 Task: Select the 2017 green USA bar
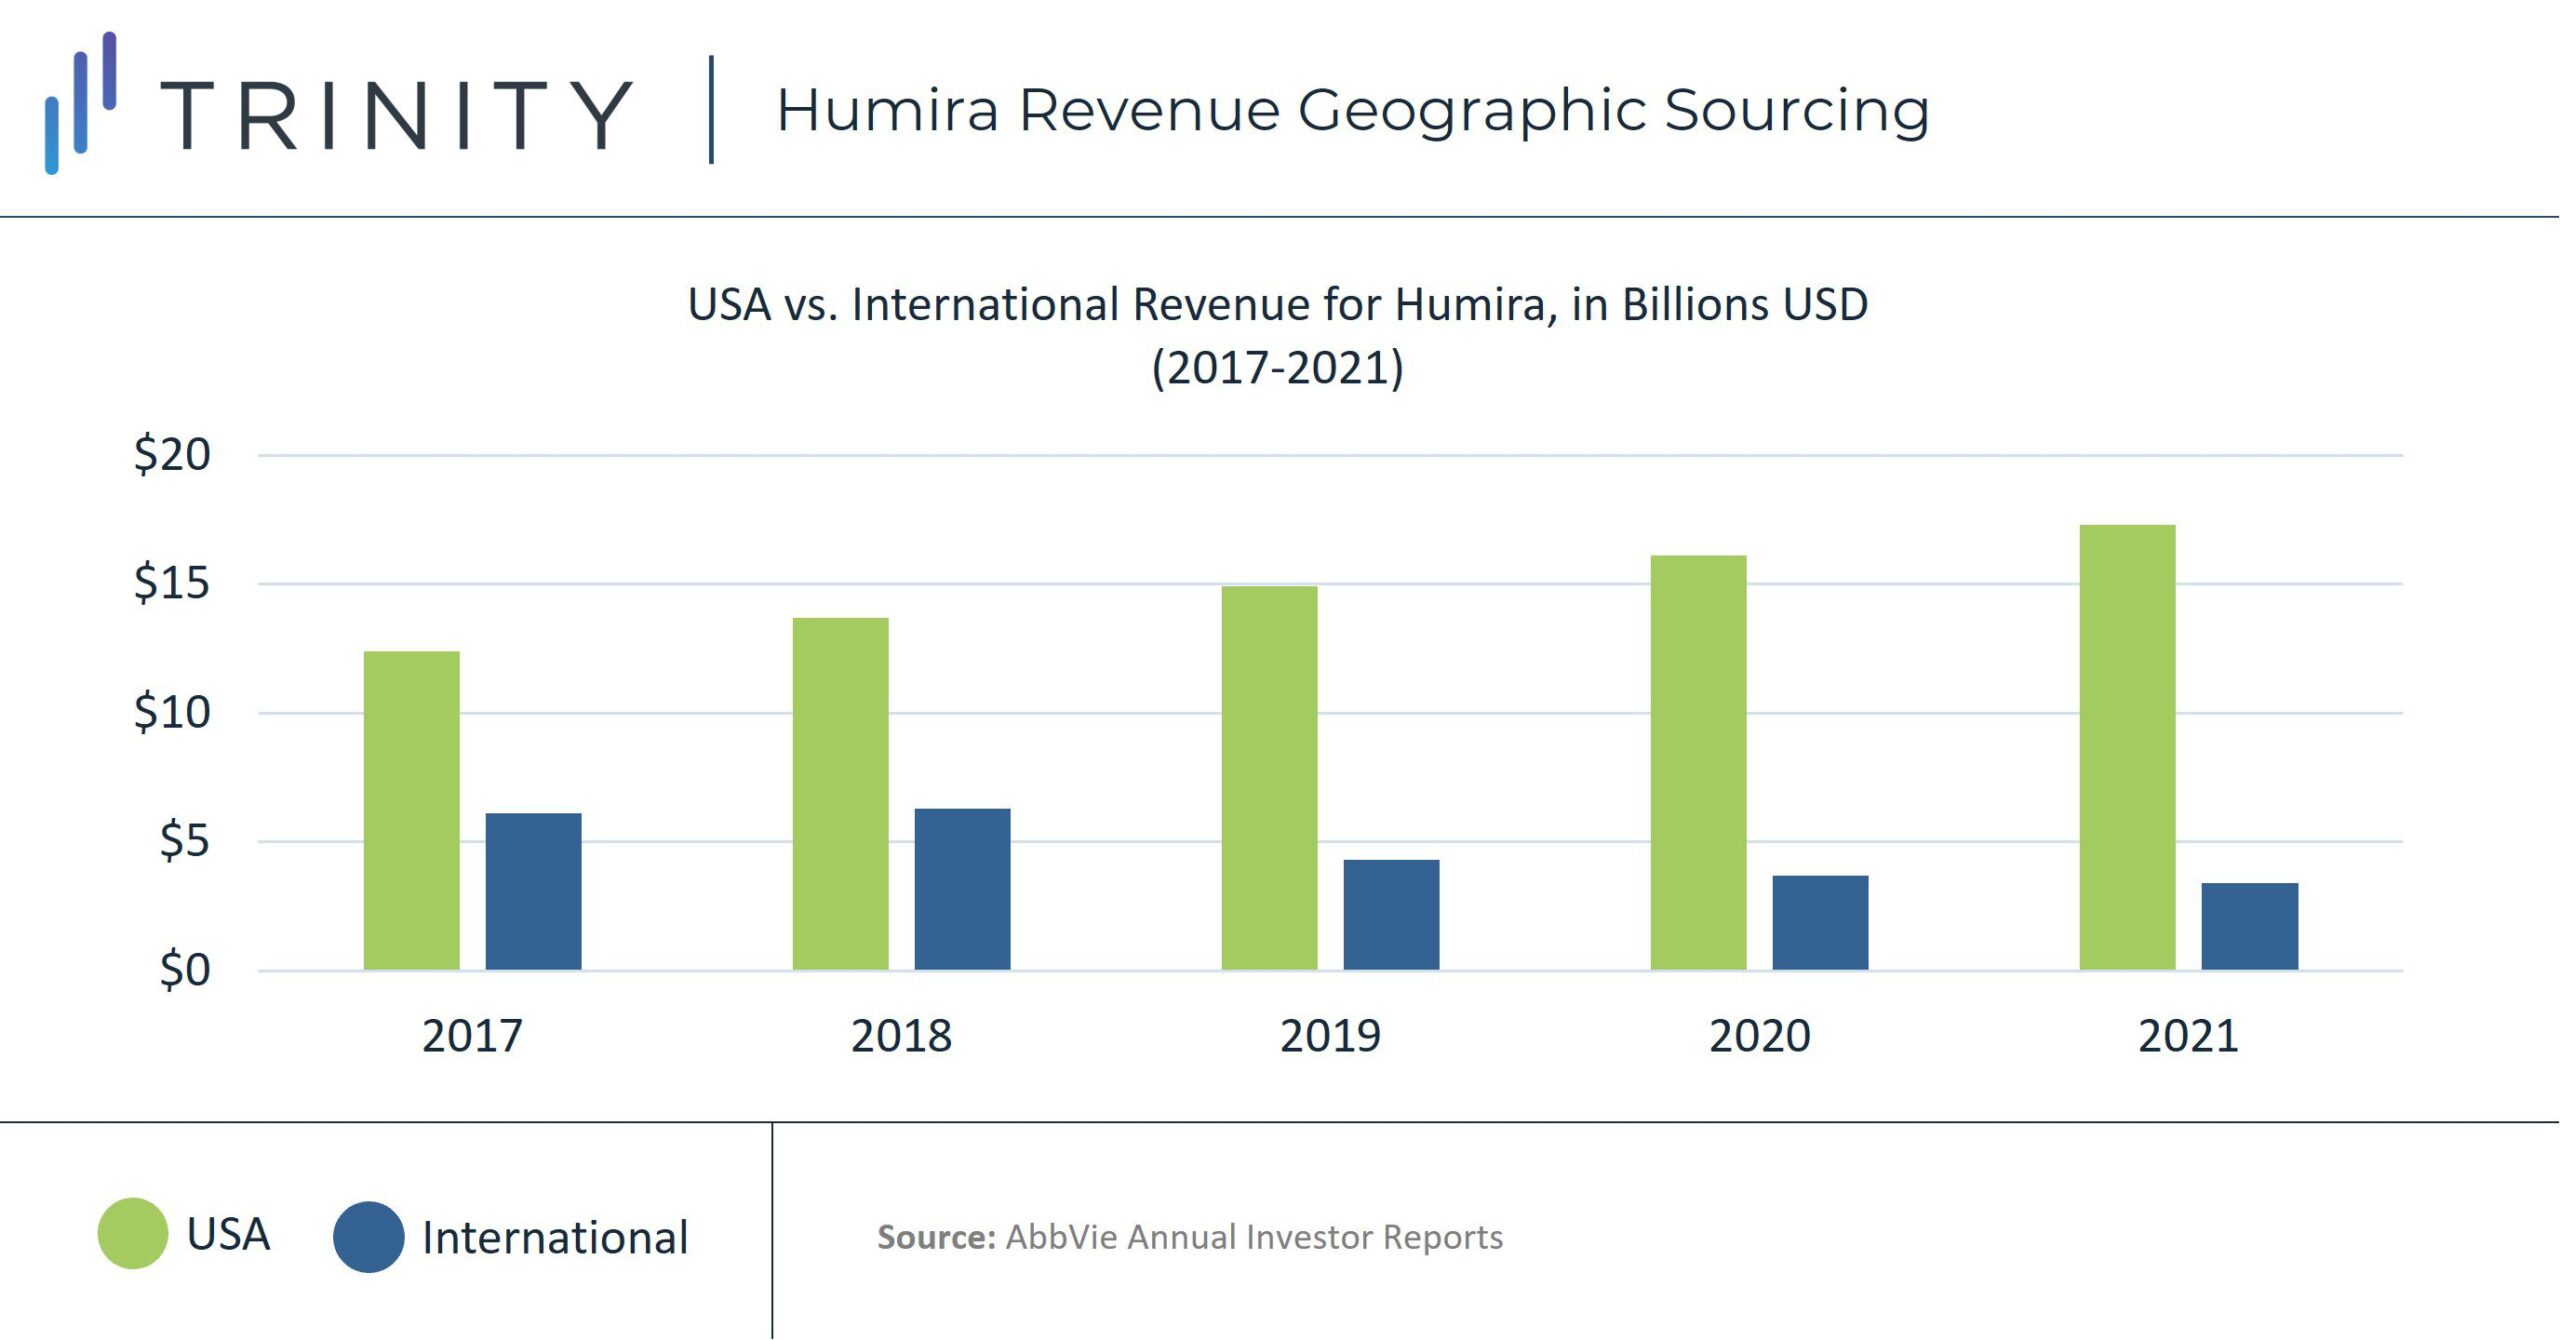point(411,810)
